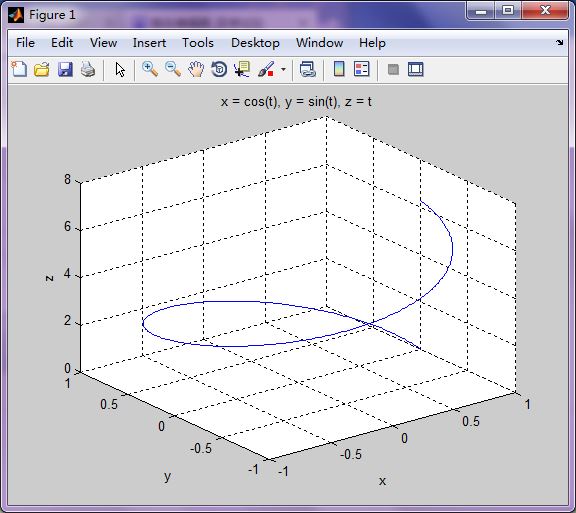This screenshot has width=576, height=513.
Task: Insert a legend using the Legend icon
Action: click(362, 69)
